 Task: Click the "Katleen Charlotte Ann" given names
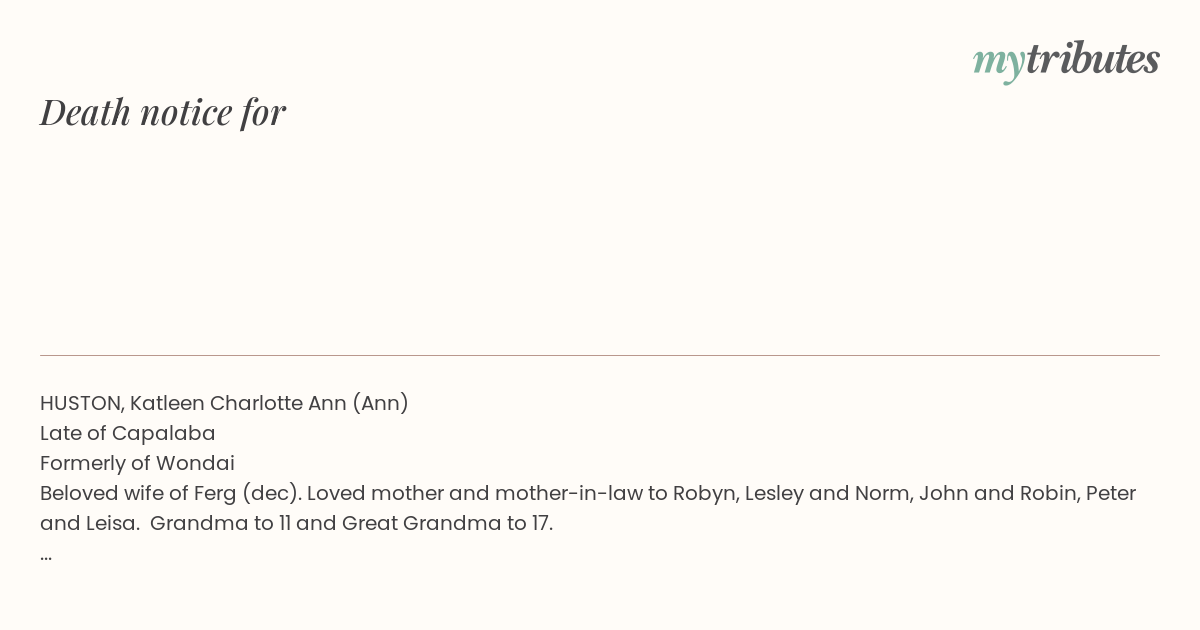[238, 403]
